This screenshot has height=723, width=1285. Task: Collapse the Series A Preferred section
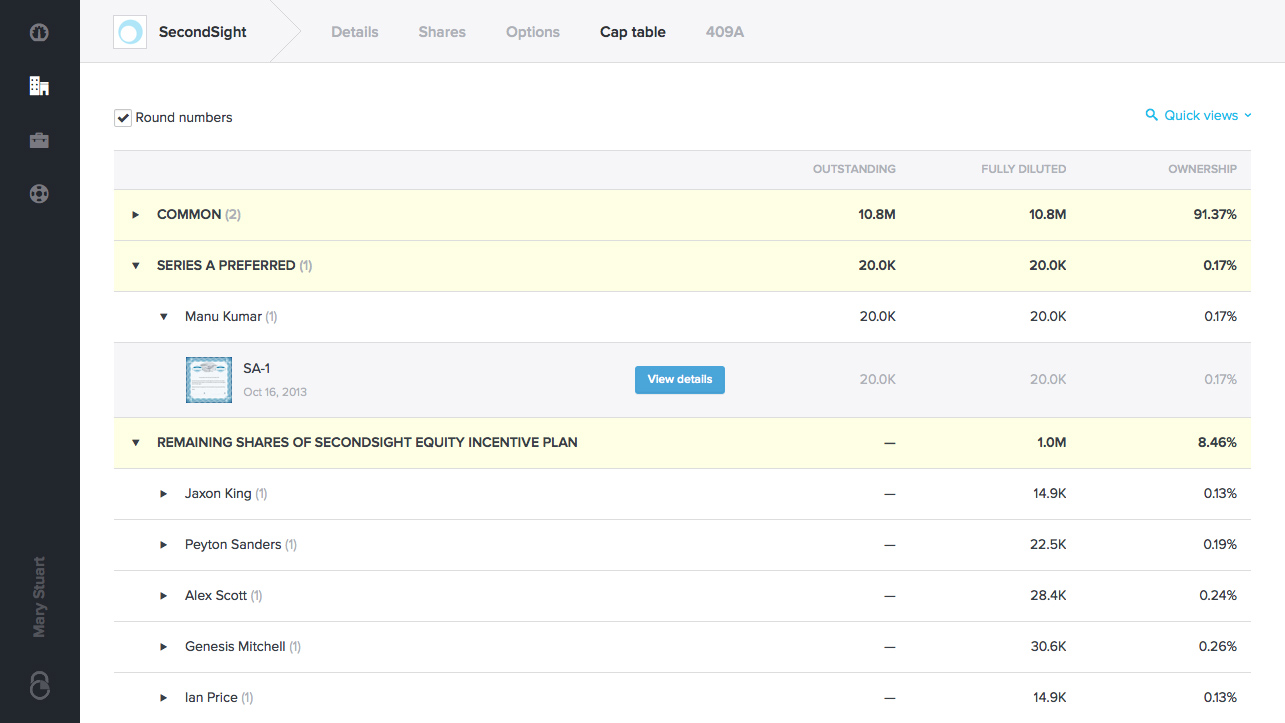136,266
